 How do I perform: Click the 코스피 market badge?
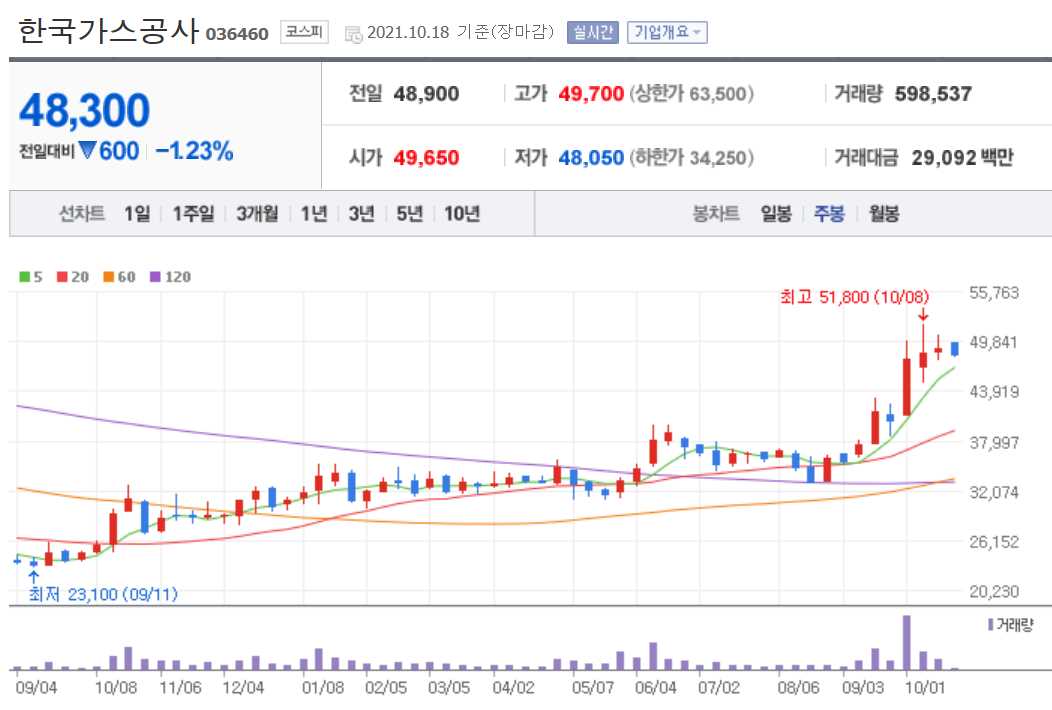pos(304,32)
